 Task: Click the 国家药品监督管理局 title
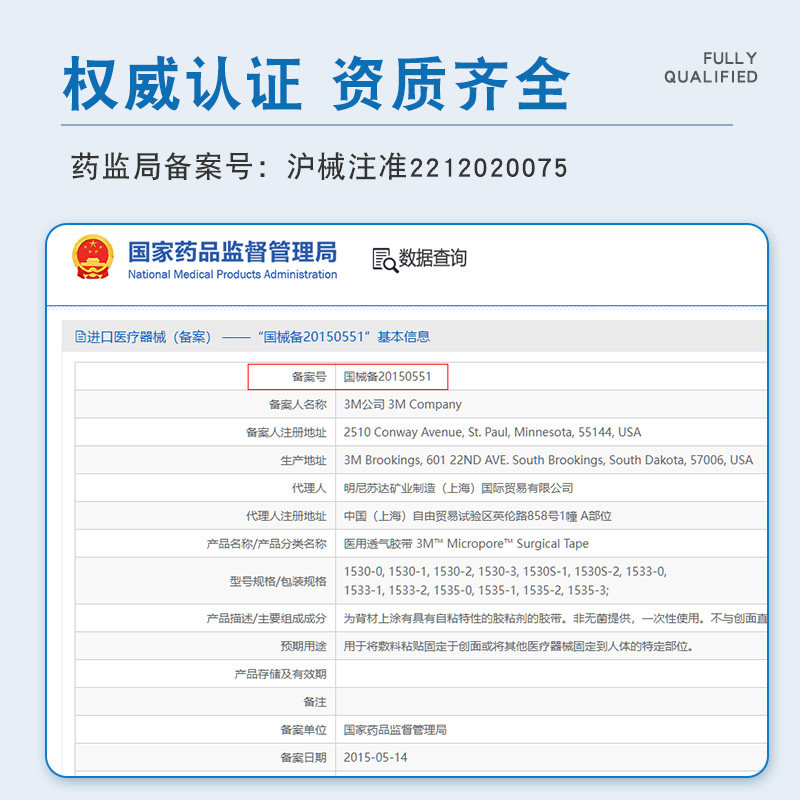tap(233, 252)
